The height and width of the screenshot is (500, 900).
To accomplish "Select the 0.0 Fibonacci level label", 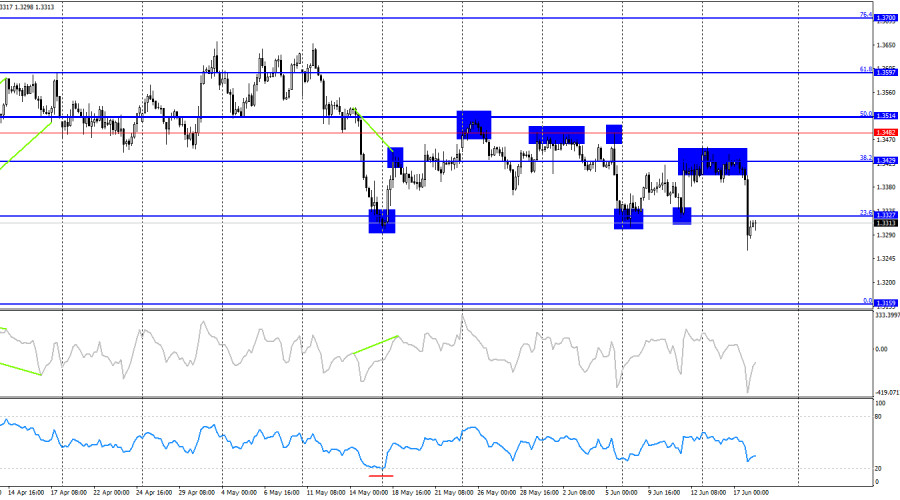I will pos(867,301).
